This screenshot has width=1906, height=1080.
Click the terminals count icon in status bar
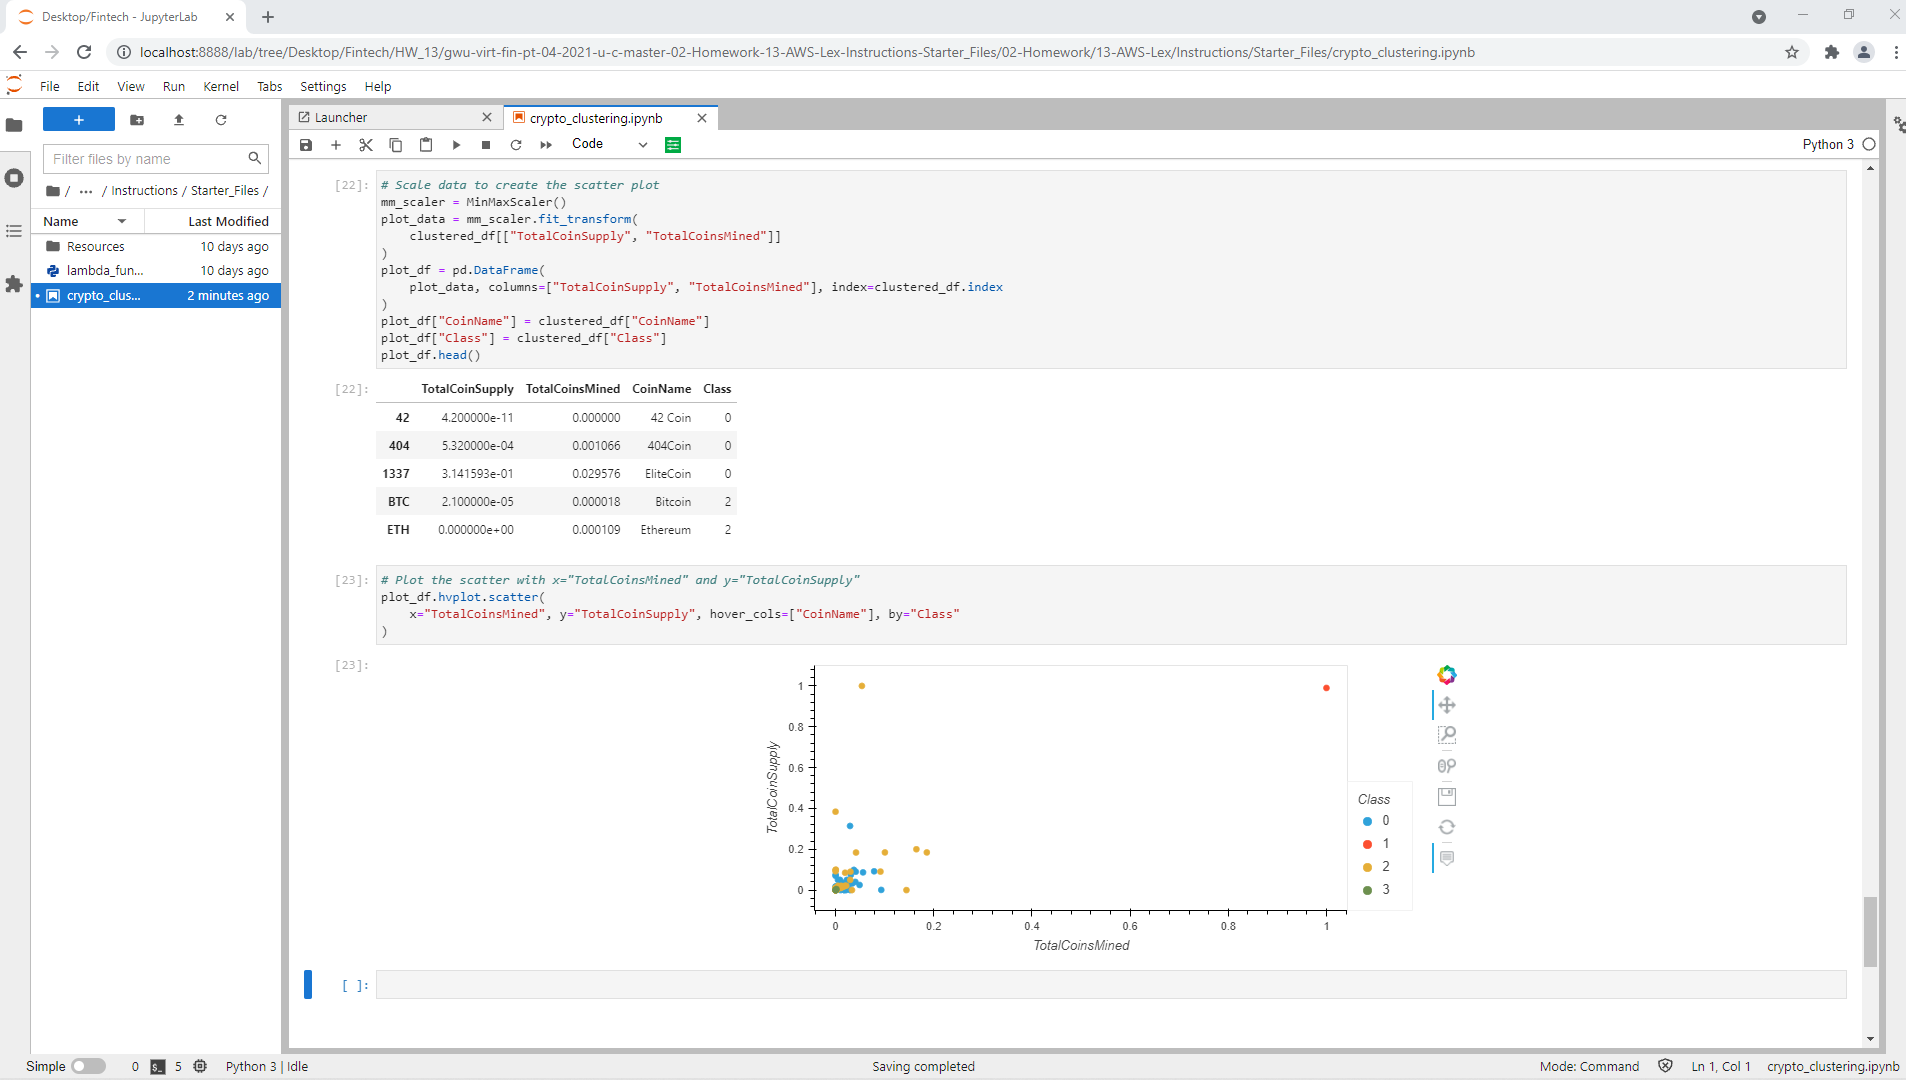click(x=158, y=1067)
